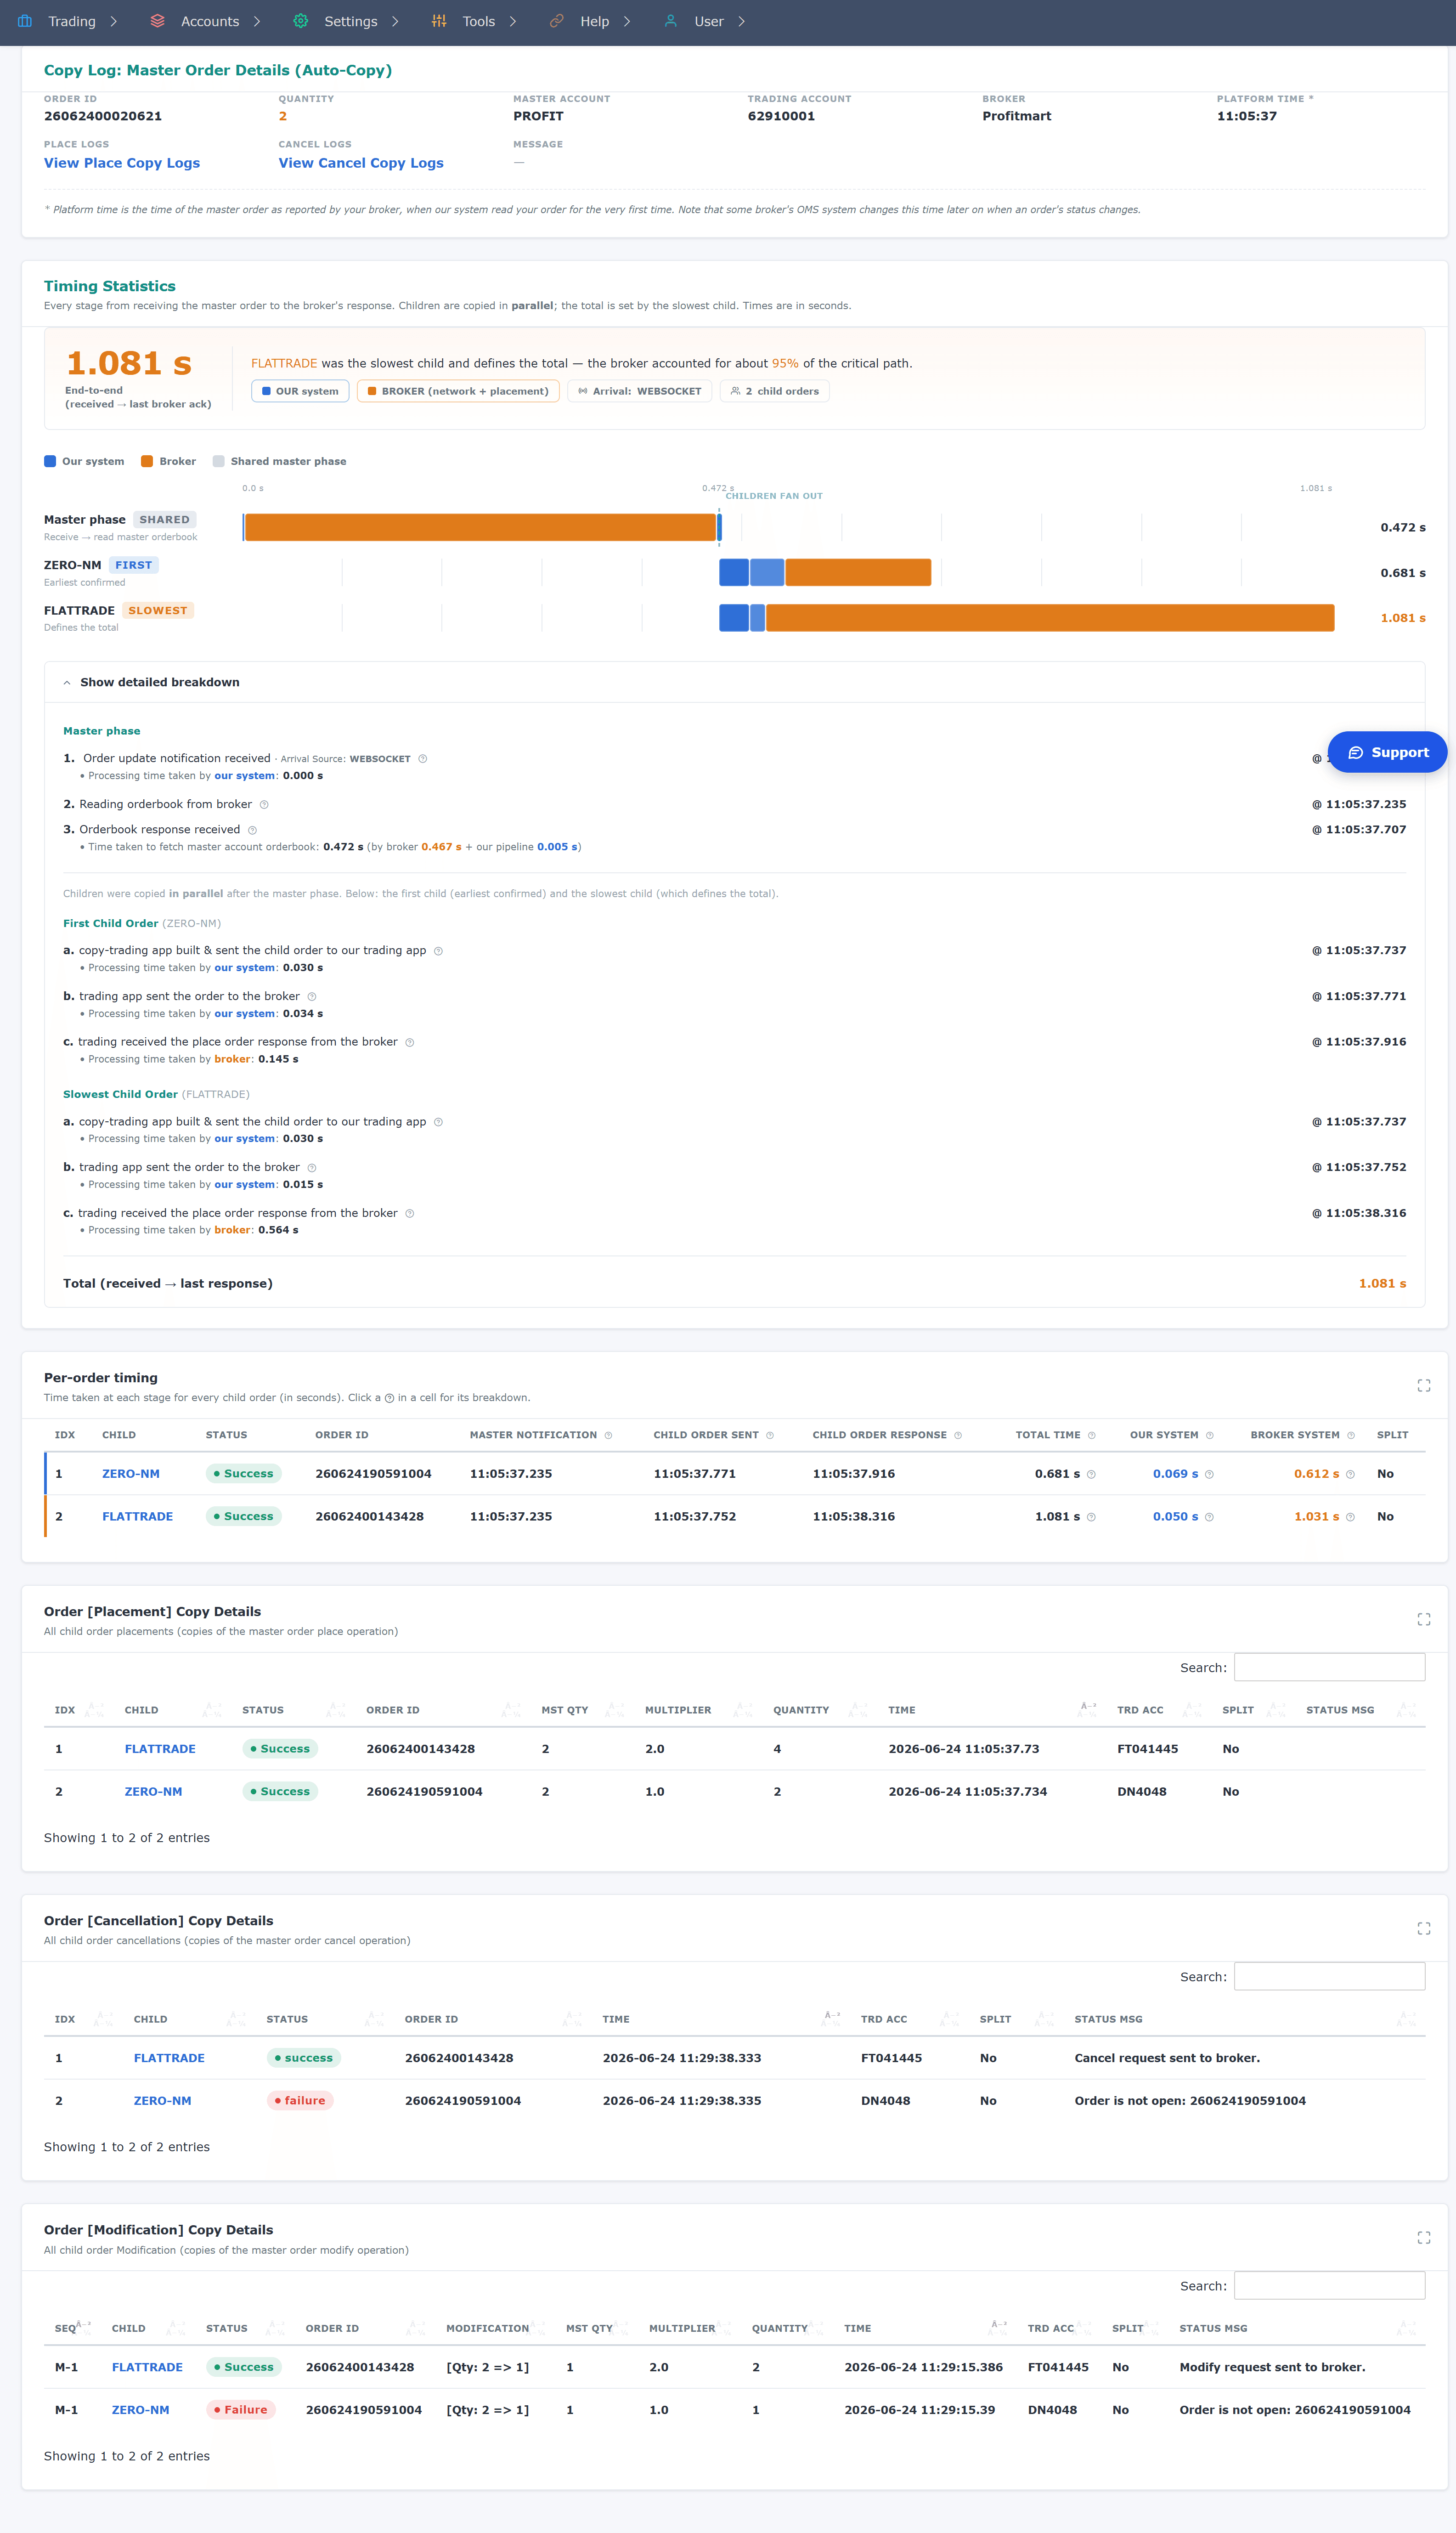Click the Master phase orange timeline bar
The image size is (1456, 2533).
coord(480,528)
